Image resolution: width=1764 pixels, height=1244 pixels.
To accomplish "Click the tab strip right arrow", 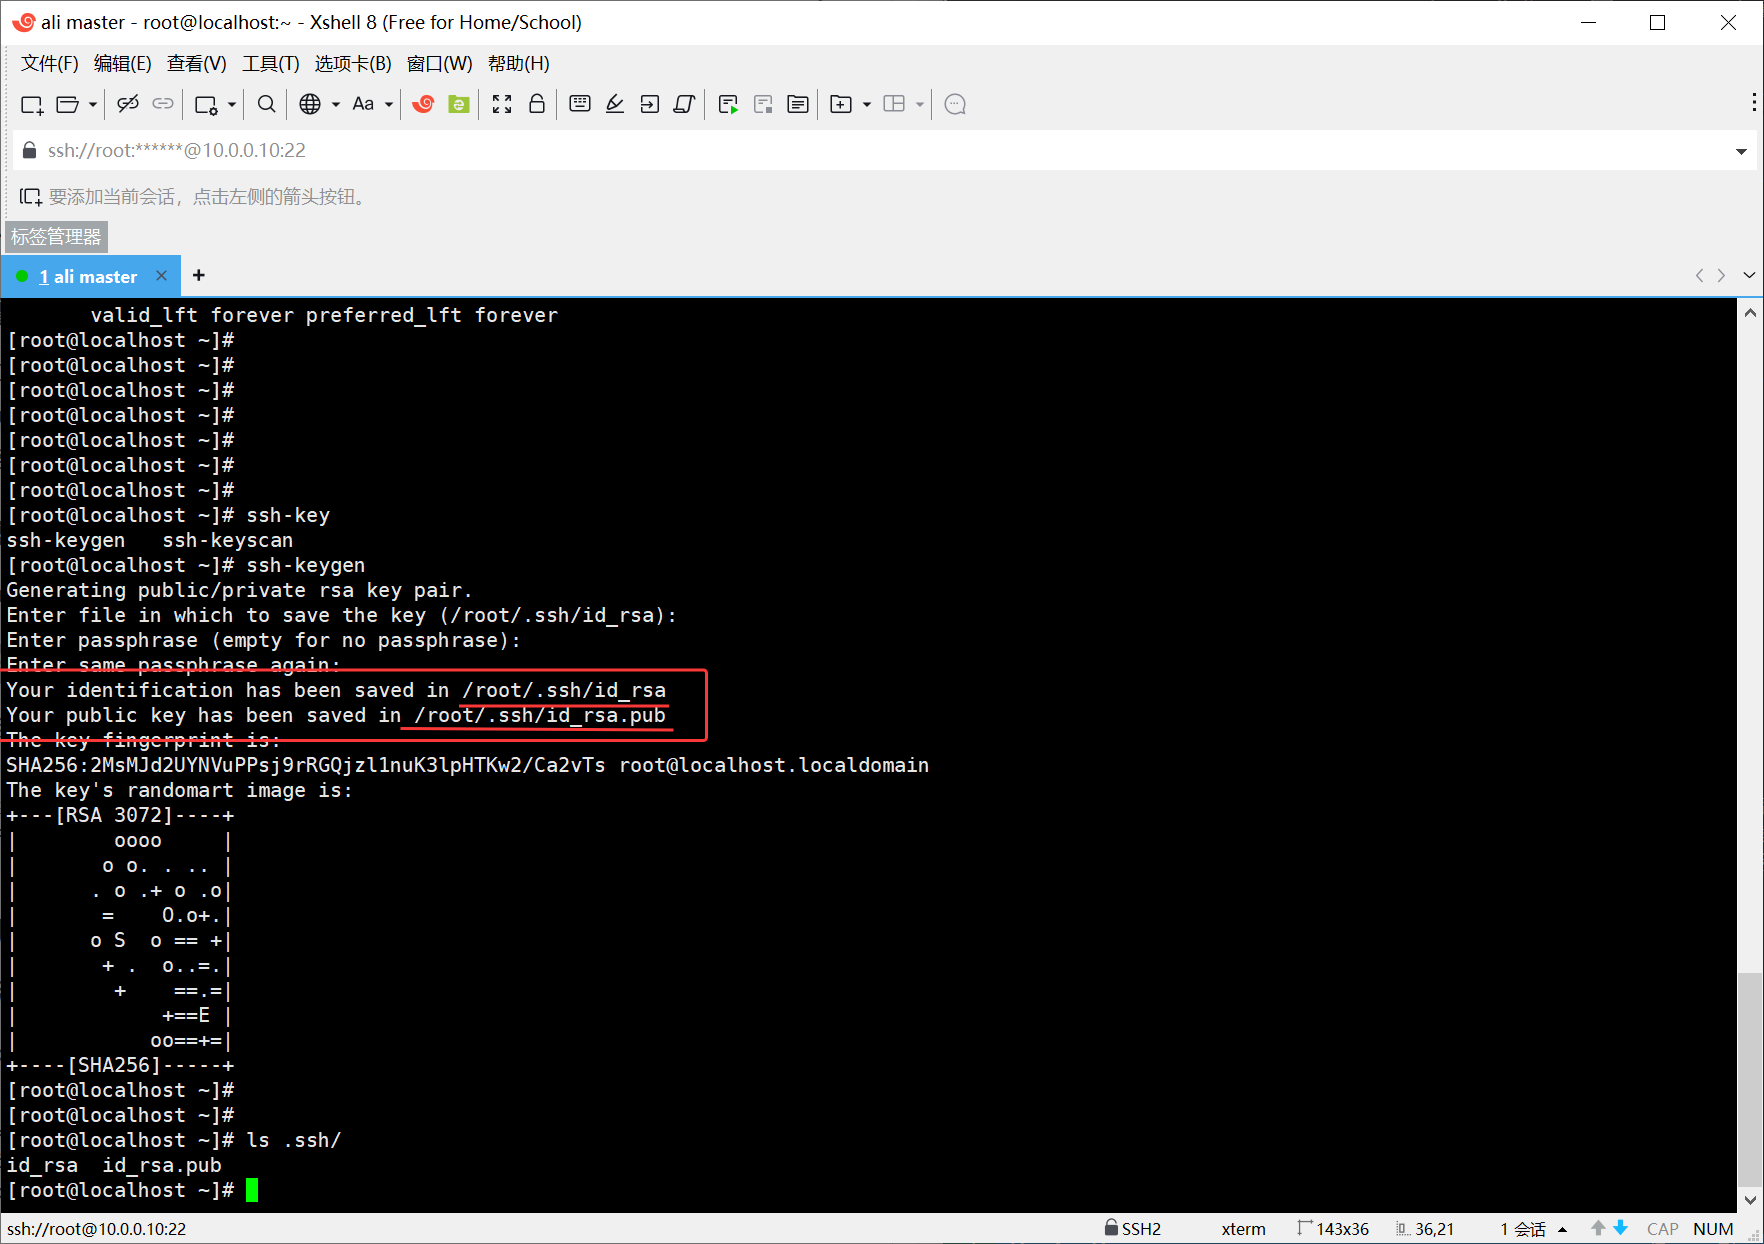I will pos(1721,275).
